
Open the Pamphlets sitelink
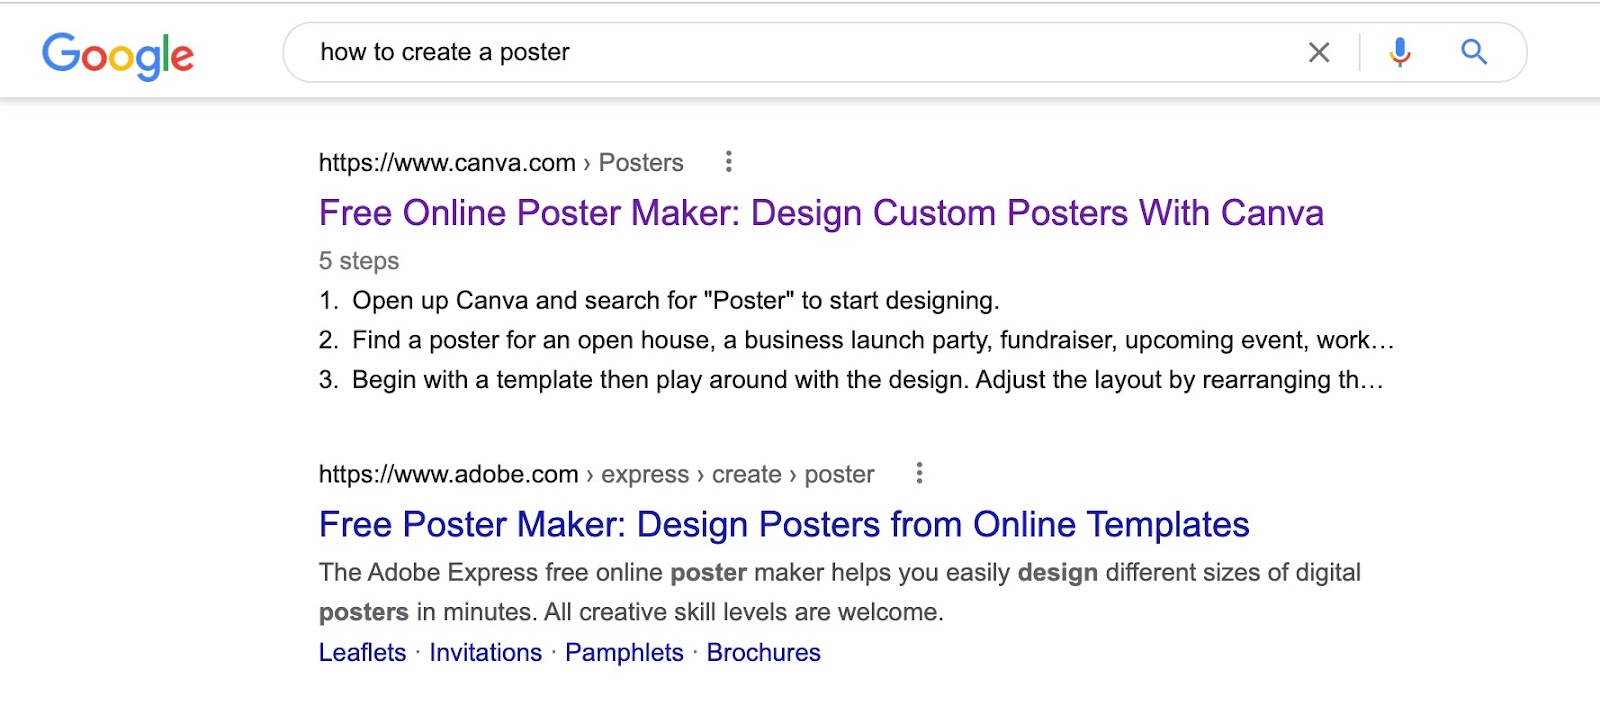click(624, 653)
